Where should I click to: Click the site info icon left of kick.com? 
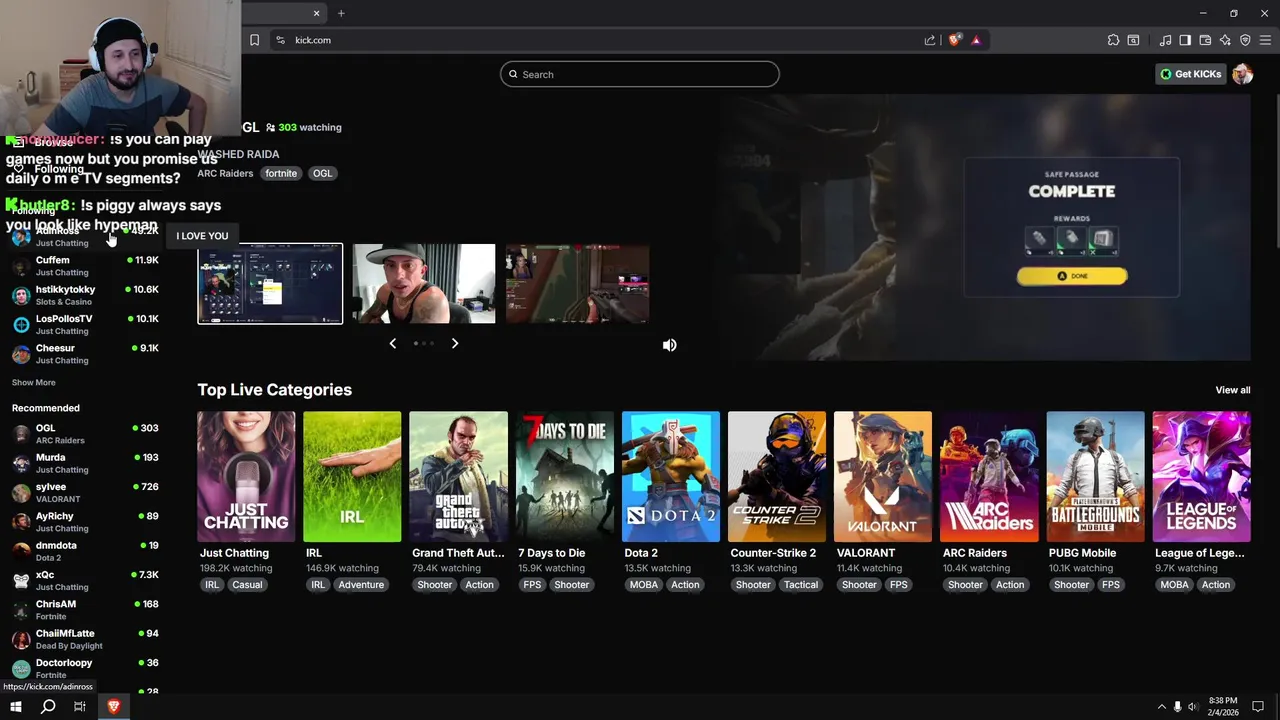(x=280, y=40)
